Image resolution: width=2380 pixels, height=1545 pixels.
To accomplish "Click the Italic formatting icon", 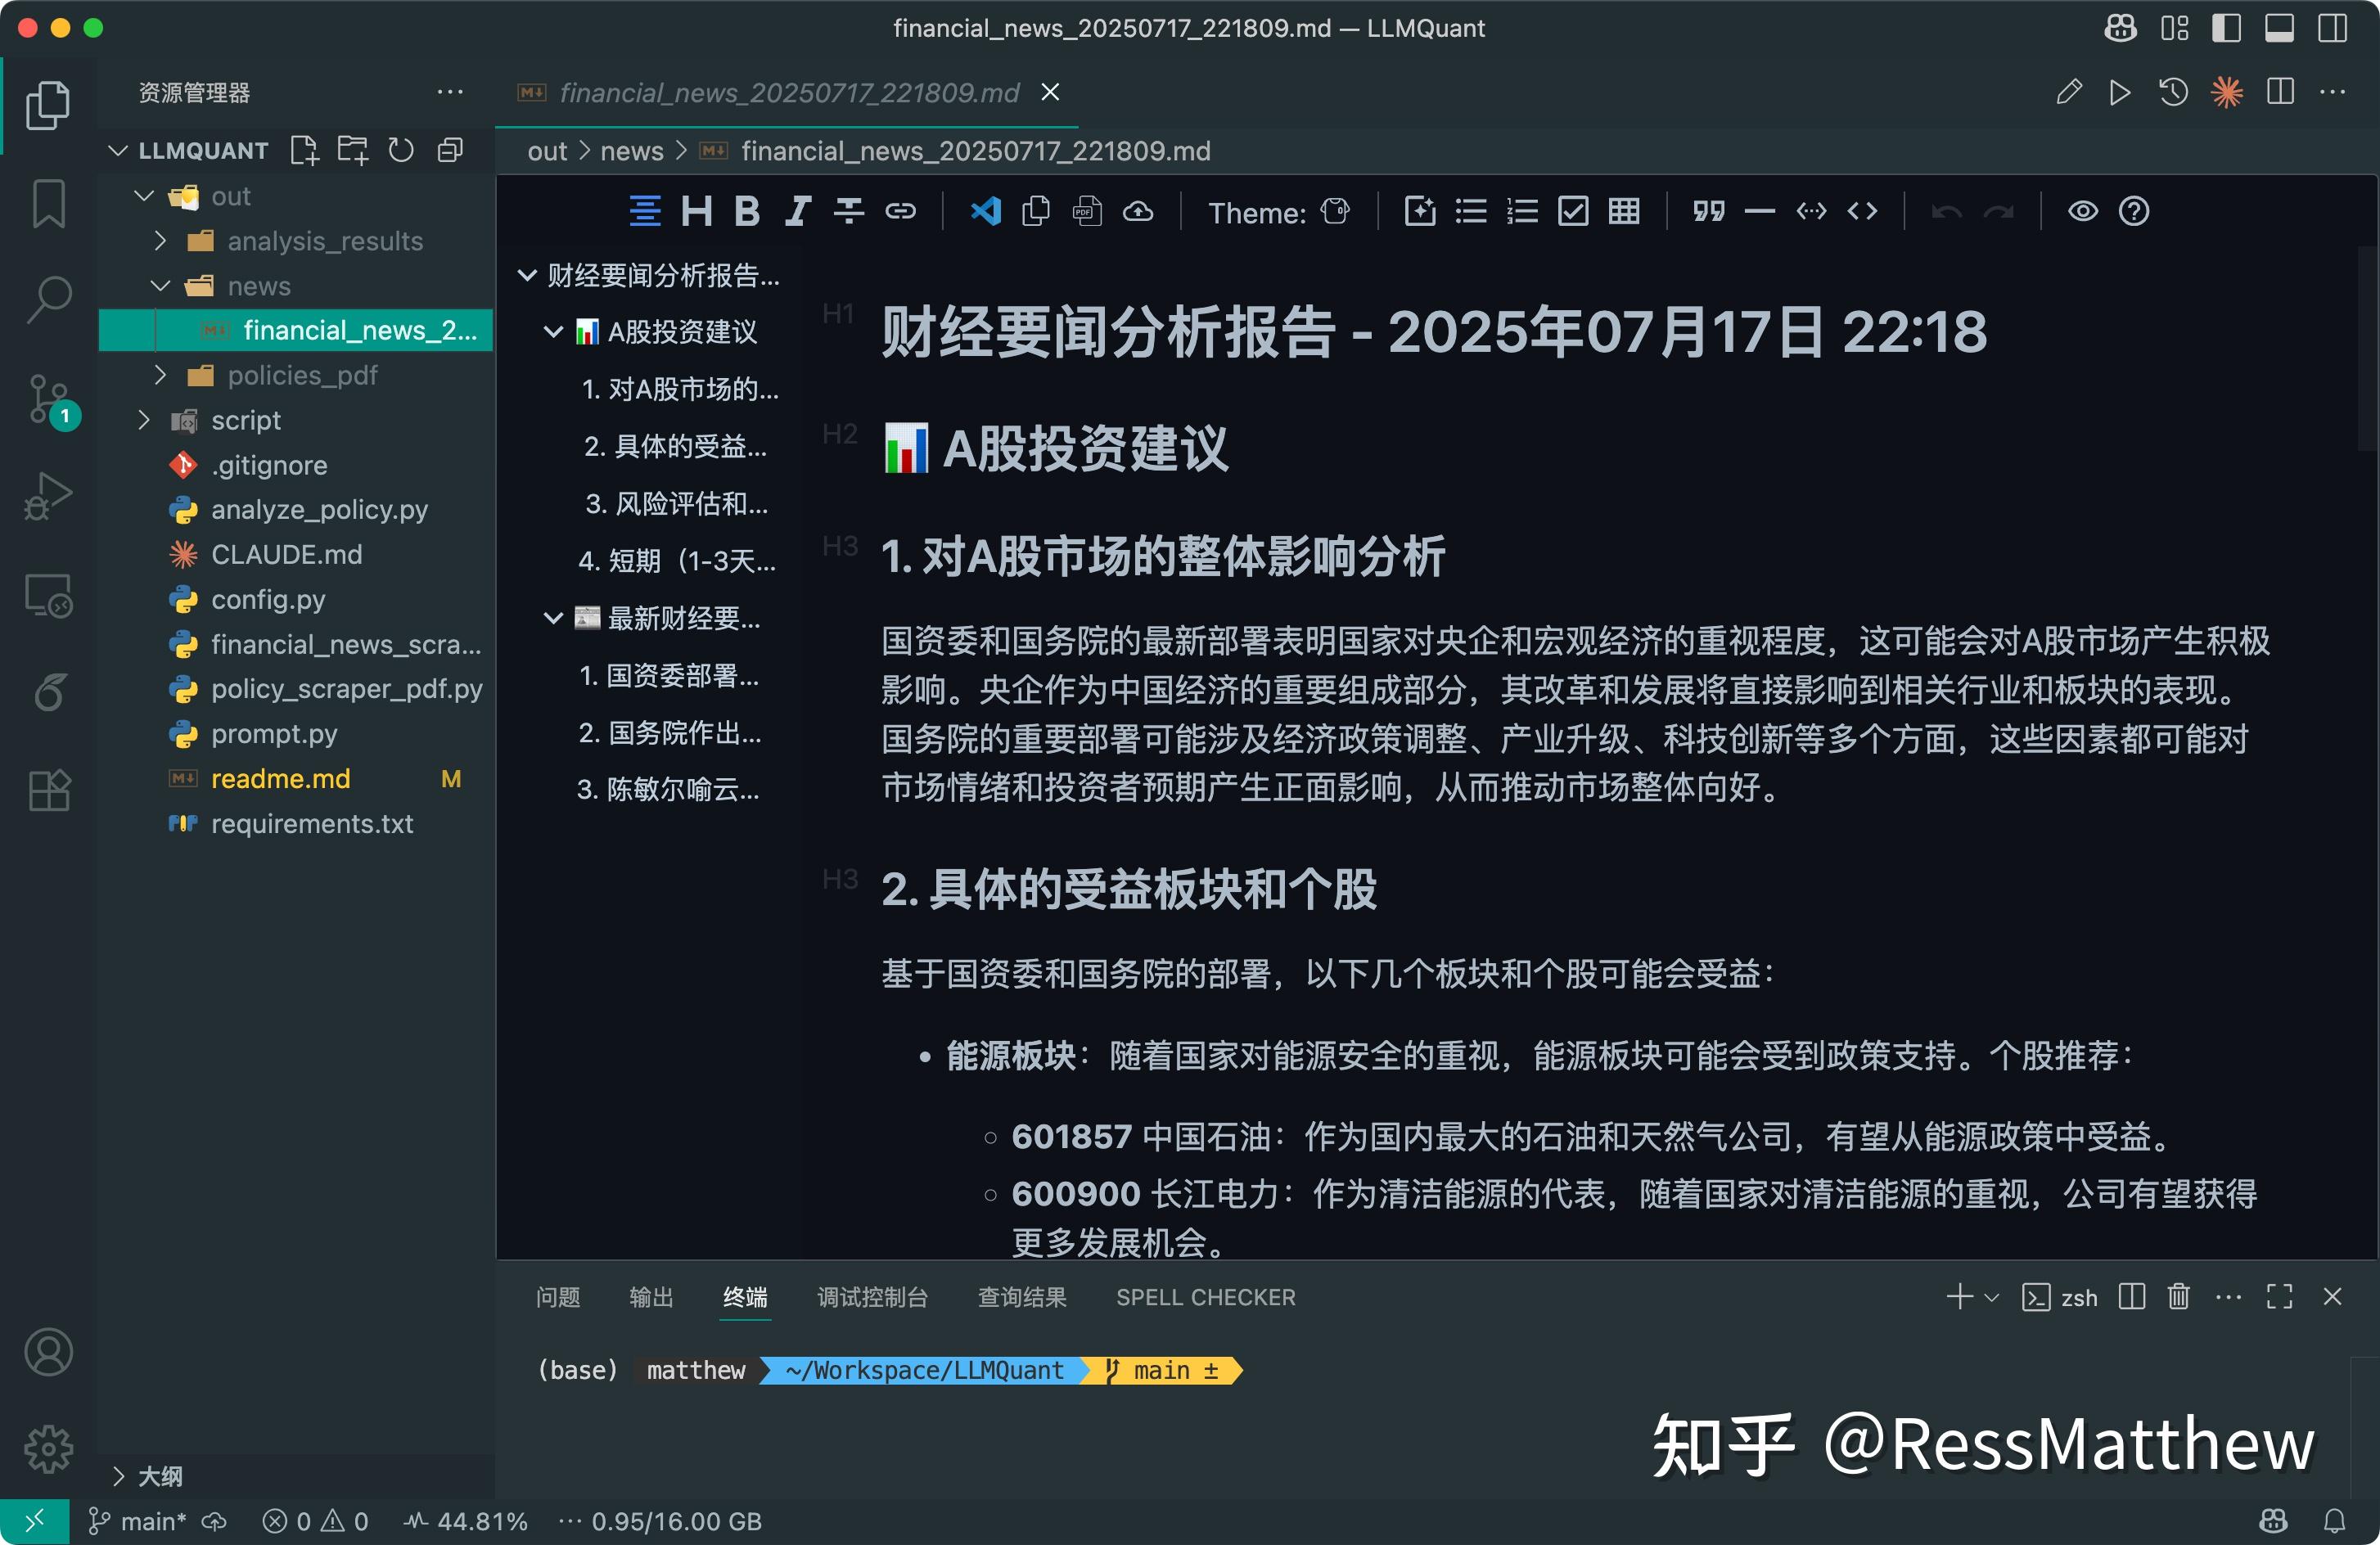I will coord(797,211).
